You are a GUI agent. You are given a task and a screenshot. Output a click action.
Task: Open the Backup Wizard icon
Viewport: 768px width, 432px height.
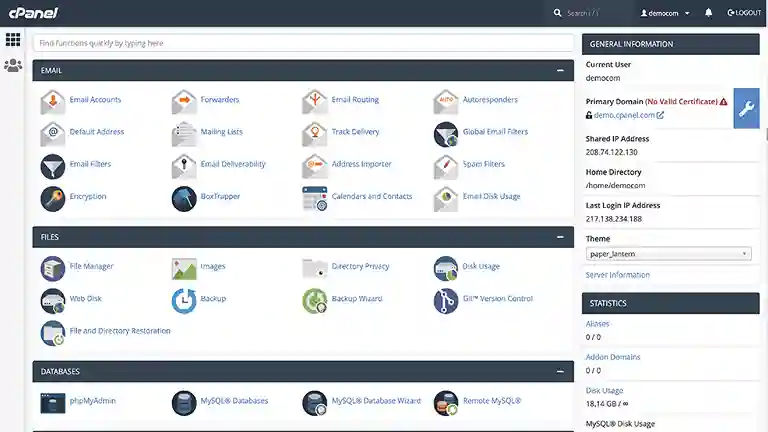coord(315,301)
